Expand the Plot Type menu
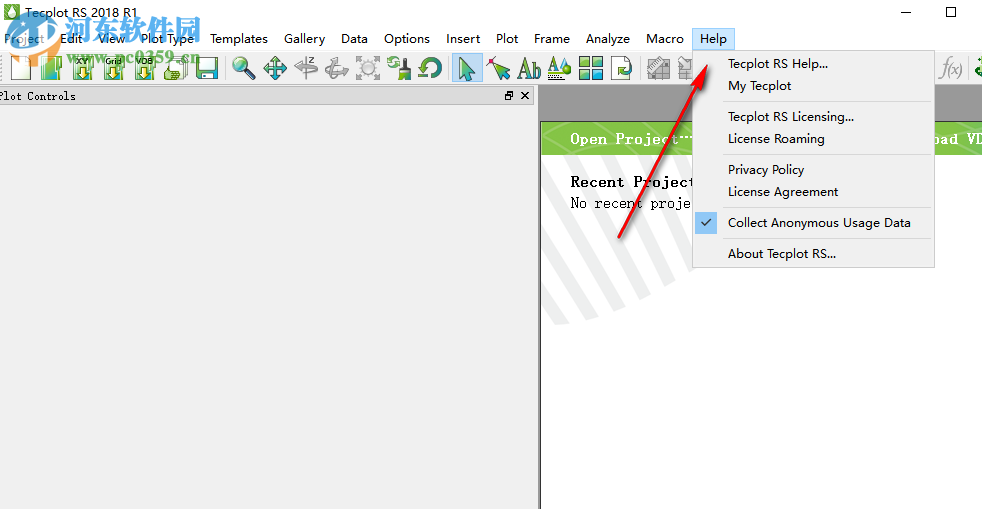This screenshot has width=982, height=509. (x=168, y=39)
